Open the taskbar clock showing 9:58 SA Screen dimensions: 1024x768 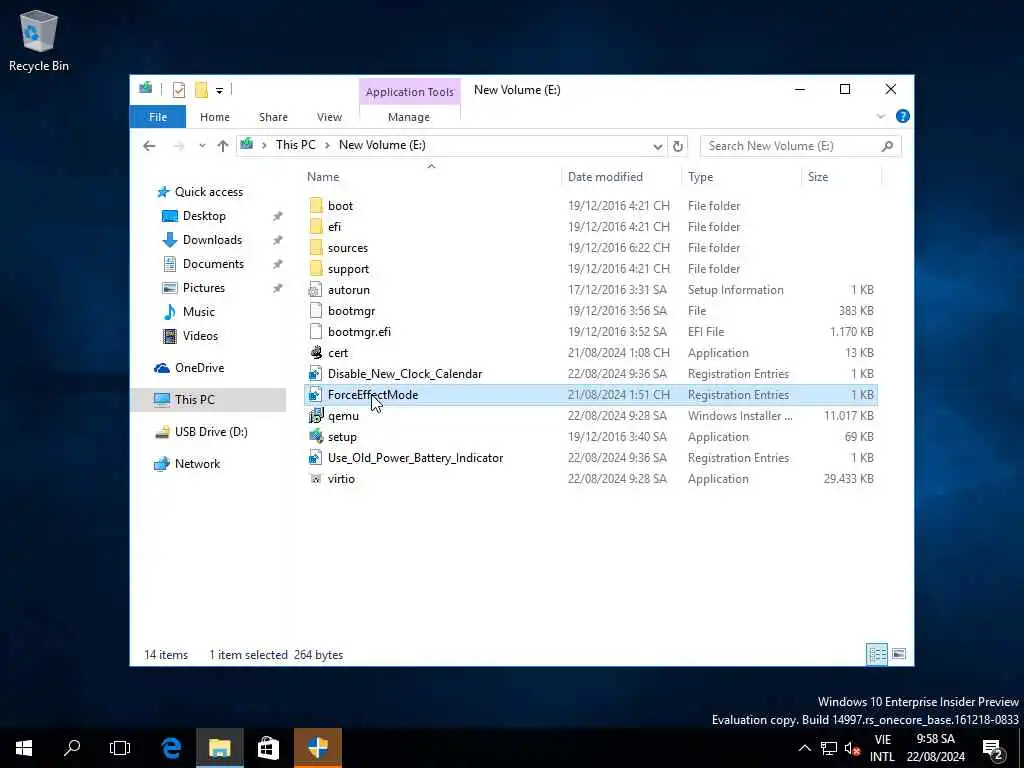click(x=936, y=748)
